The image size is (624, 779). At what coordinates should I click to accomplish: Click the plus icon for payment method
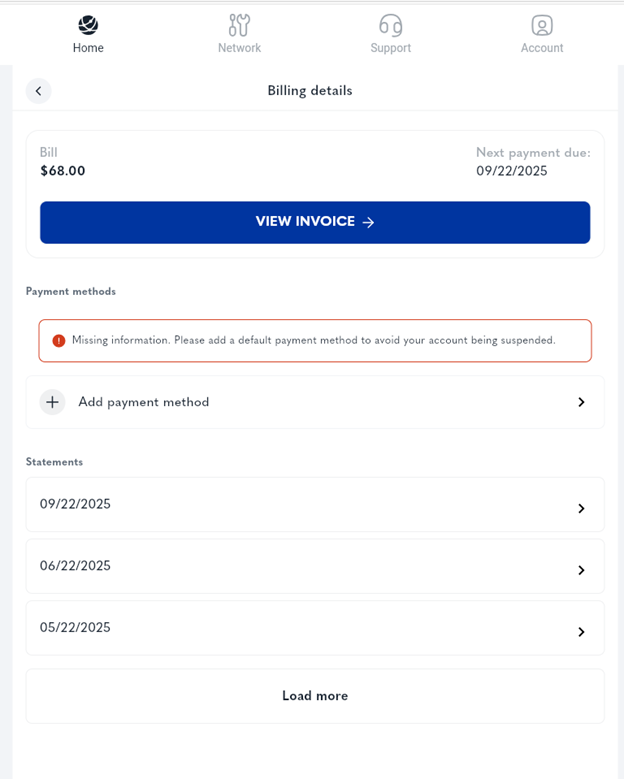52,402
